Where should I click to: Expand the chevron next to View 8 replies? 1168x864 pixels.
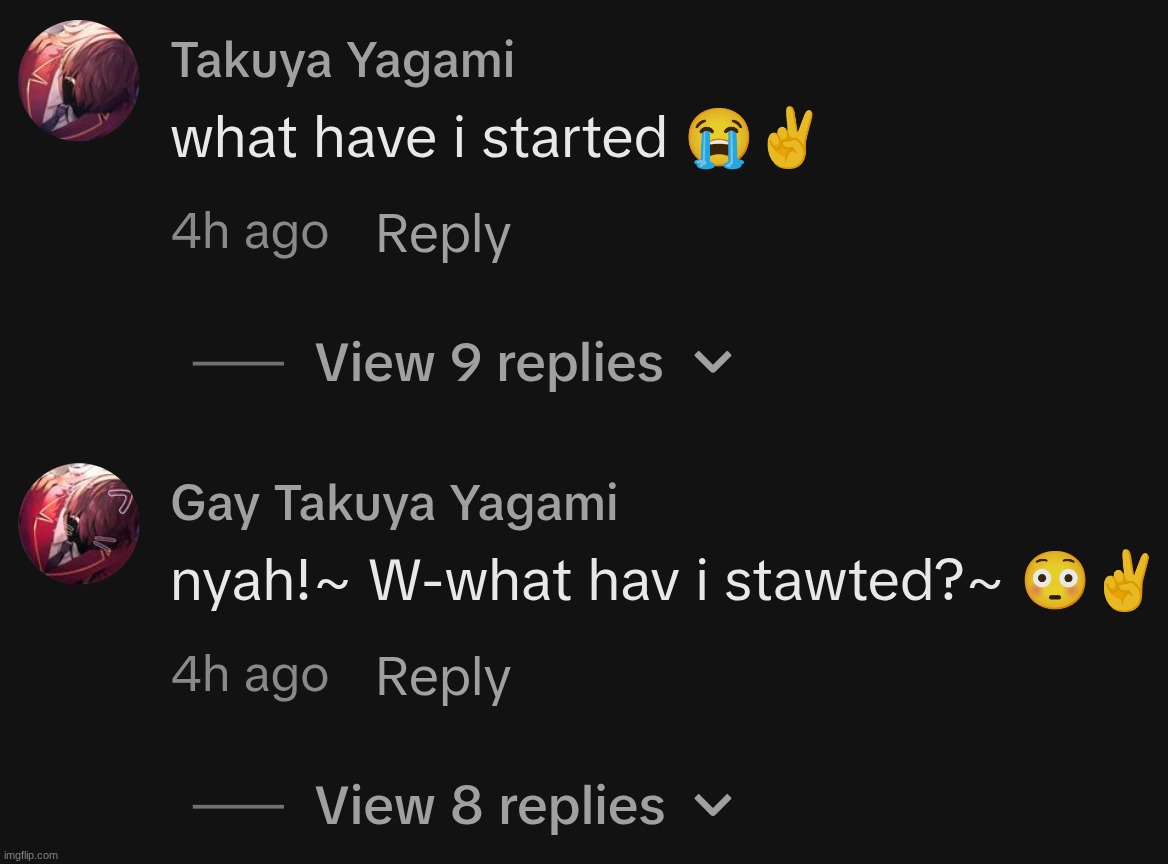[713, 805]
